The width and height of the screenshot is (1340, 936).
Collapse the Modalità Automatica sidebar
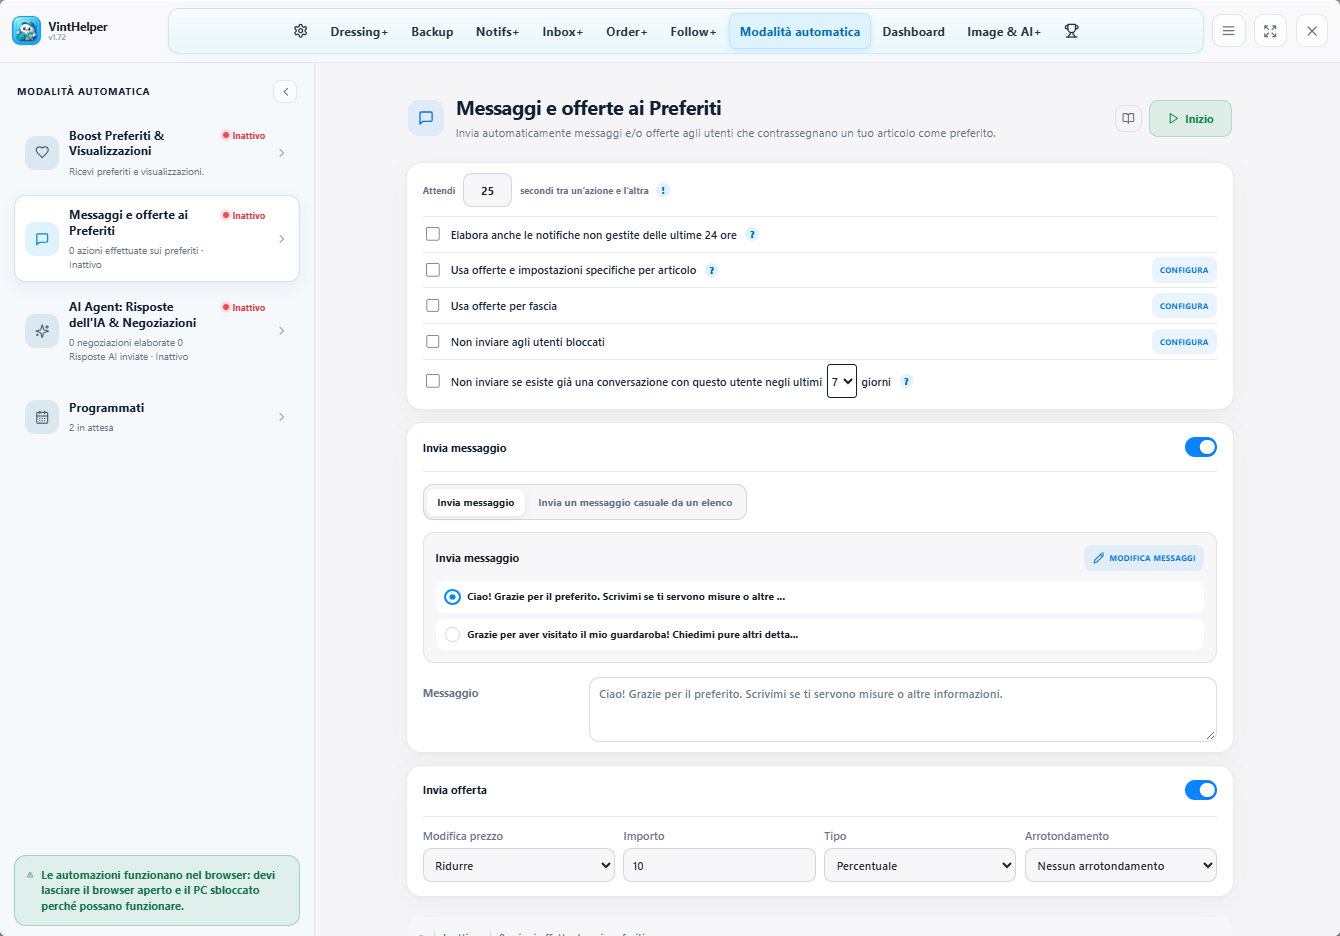tap(285, 92)
